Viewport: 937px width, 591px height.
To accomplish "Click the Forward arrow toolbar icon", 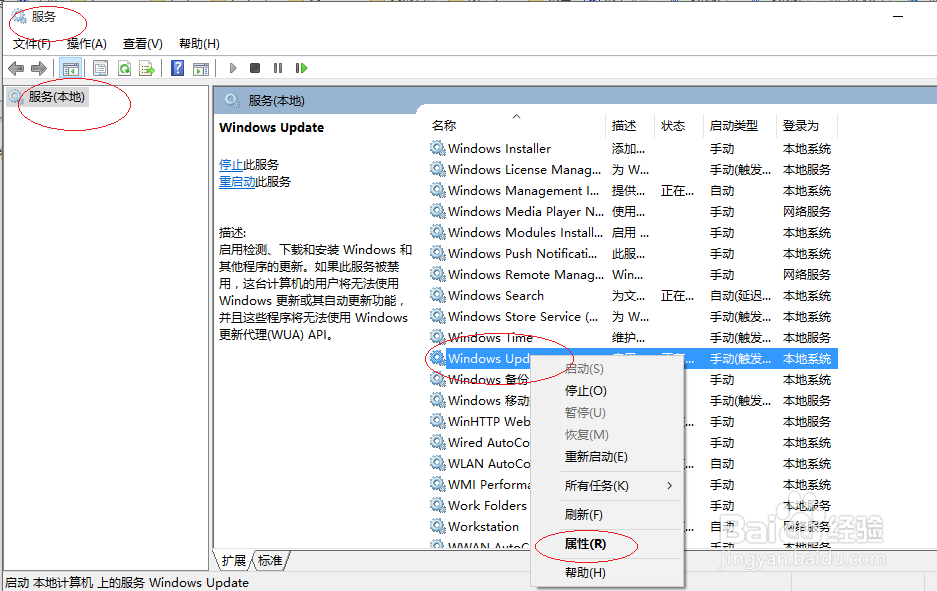I will tap(39, 68).
